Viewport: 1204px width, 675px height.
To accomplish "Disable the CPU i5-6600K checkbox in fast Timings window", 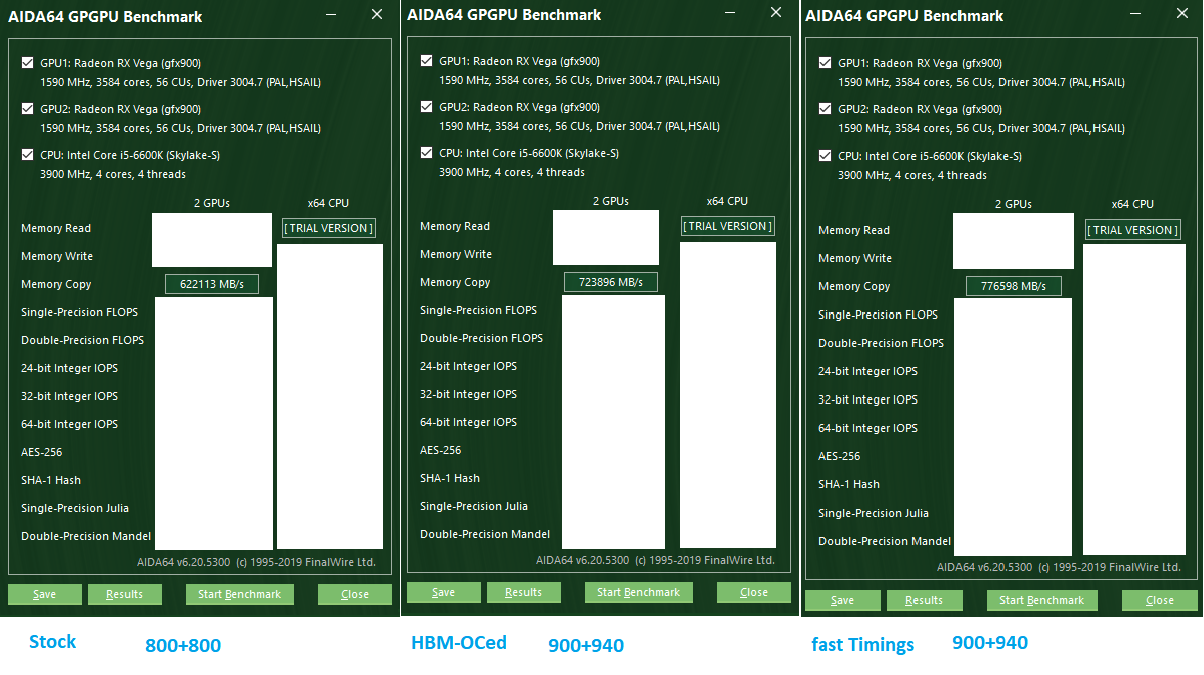I will click(825, 156).
